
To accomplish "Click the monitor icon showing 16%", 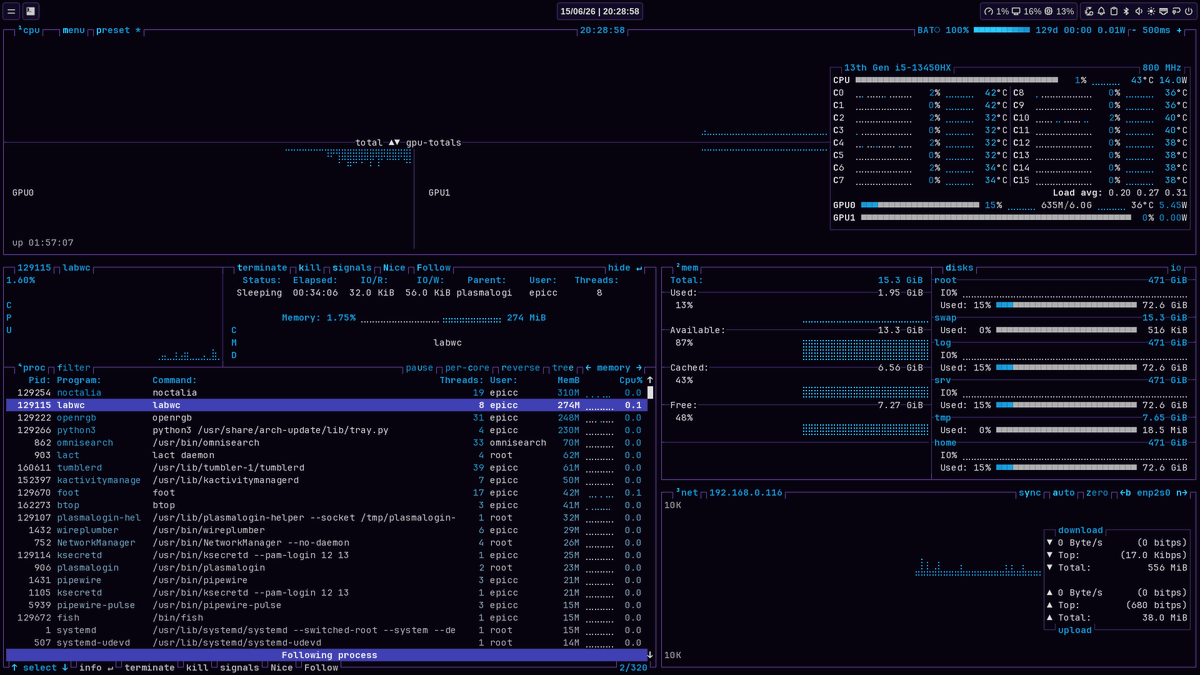I will tap(1016, 12).
